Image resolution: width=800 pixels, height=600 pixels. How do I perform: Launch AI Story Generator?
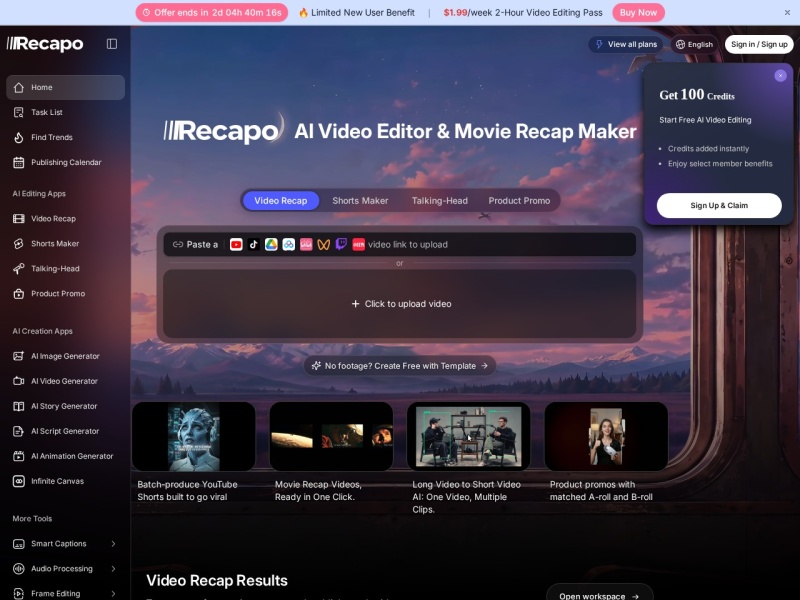coord(65,406)
